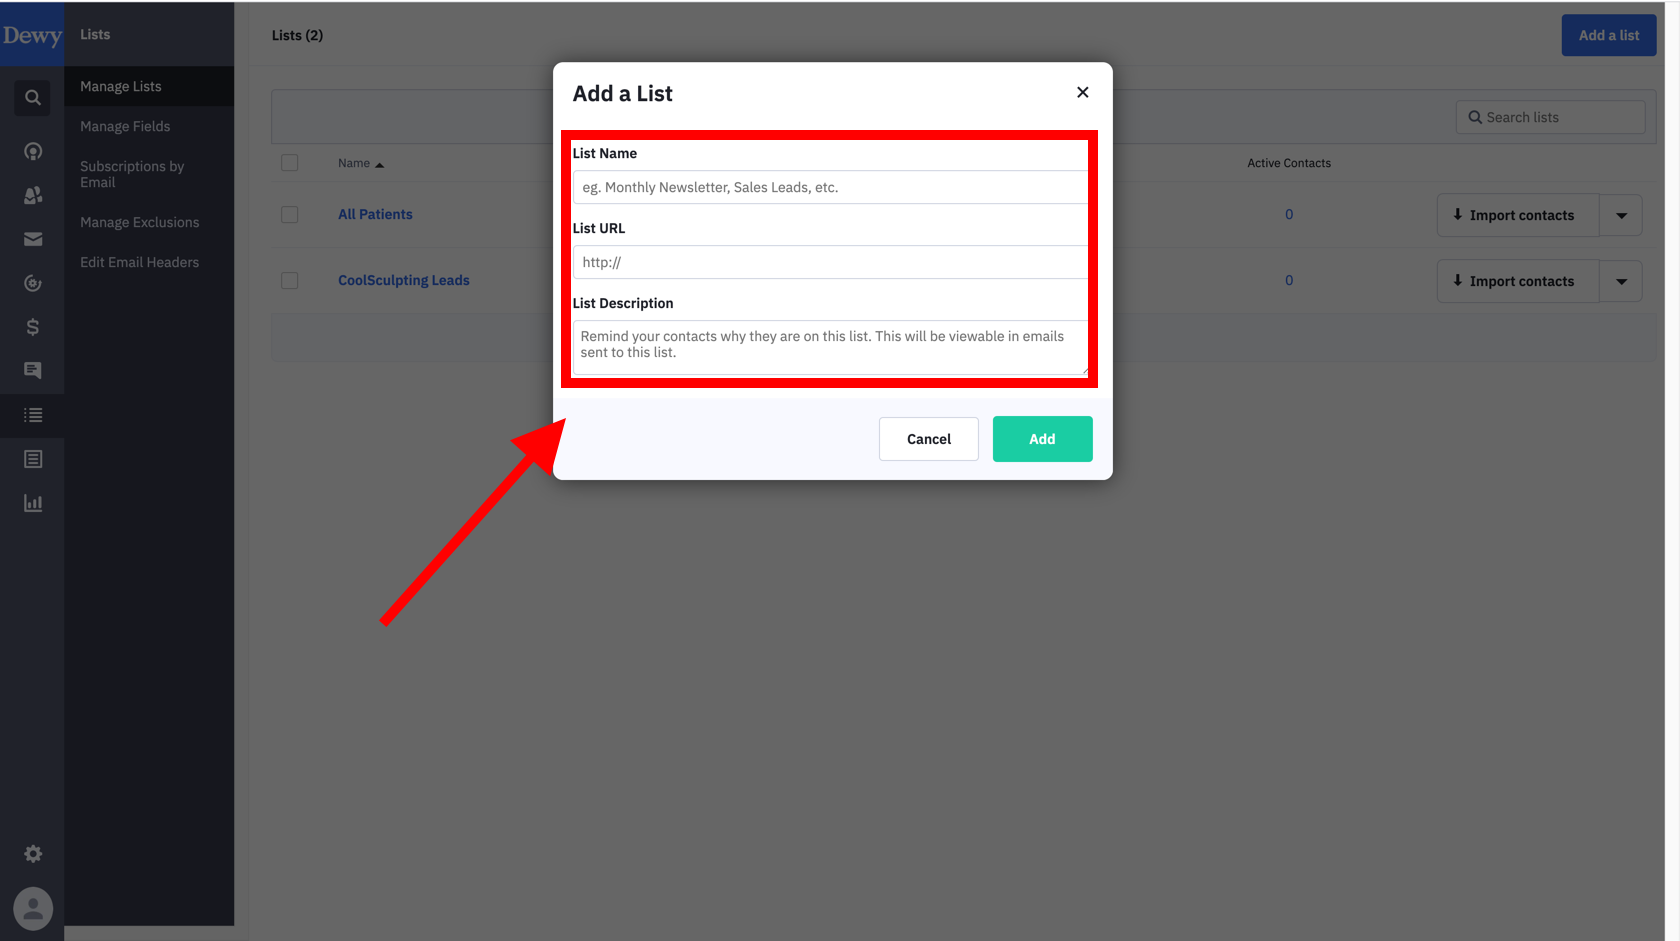This screenshot has height=941, width=1680.
Task: Expand CoolSculpting Leads import dropdown arrow
Action: [1621, 281]
